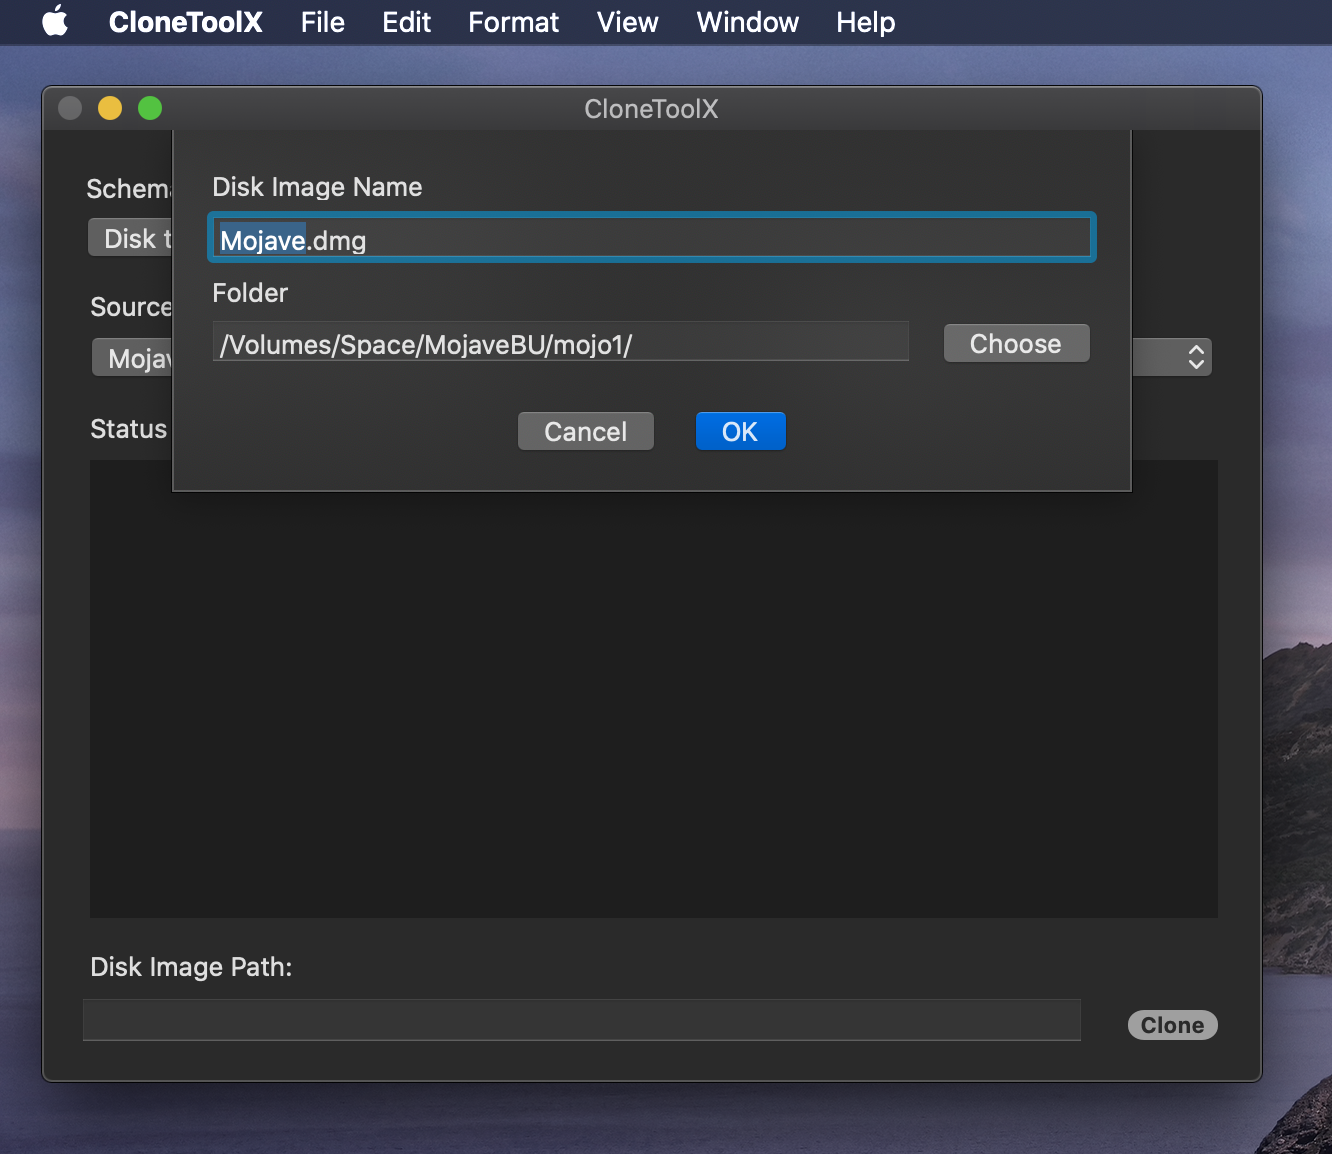Open the File menu
Screen dimensions: 1332x1154
pyautogui.click(x=322, y=22)
